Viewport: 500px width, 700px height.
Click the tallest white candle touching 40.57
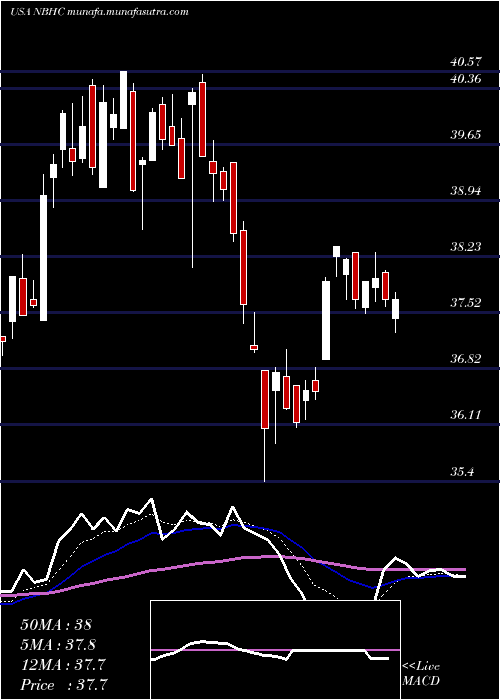coord(123,100)
